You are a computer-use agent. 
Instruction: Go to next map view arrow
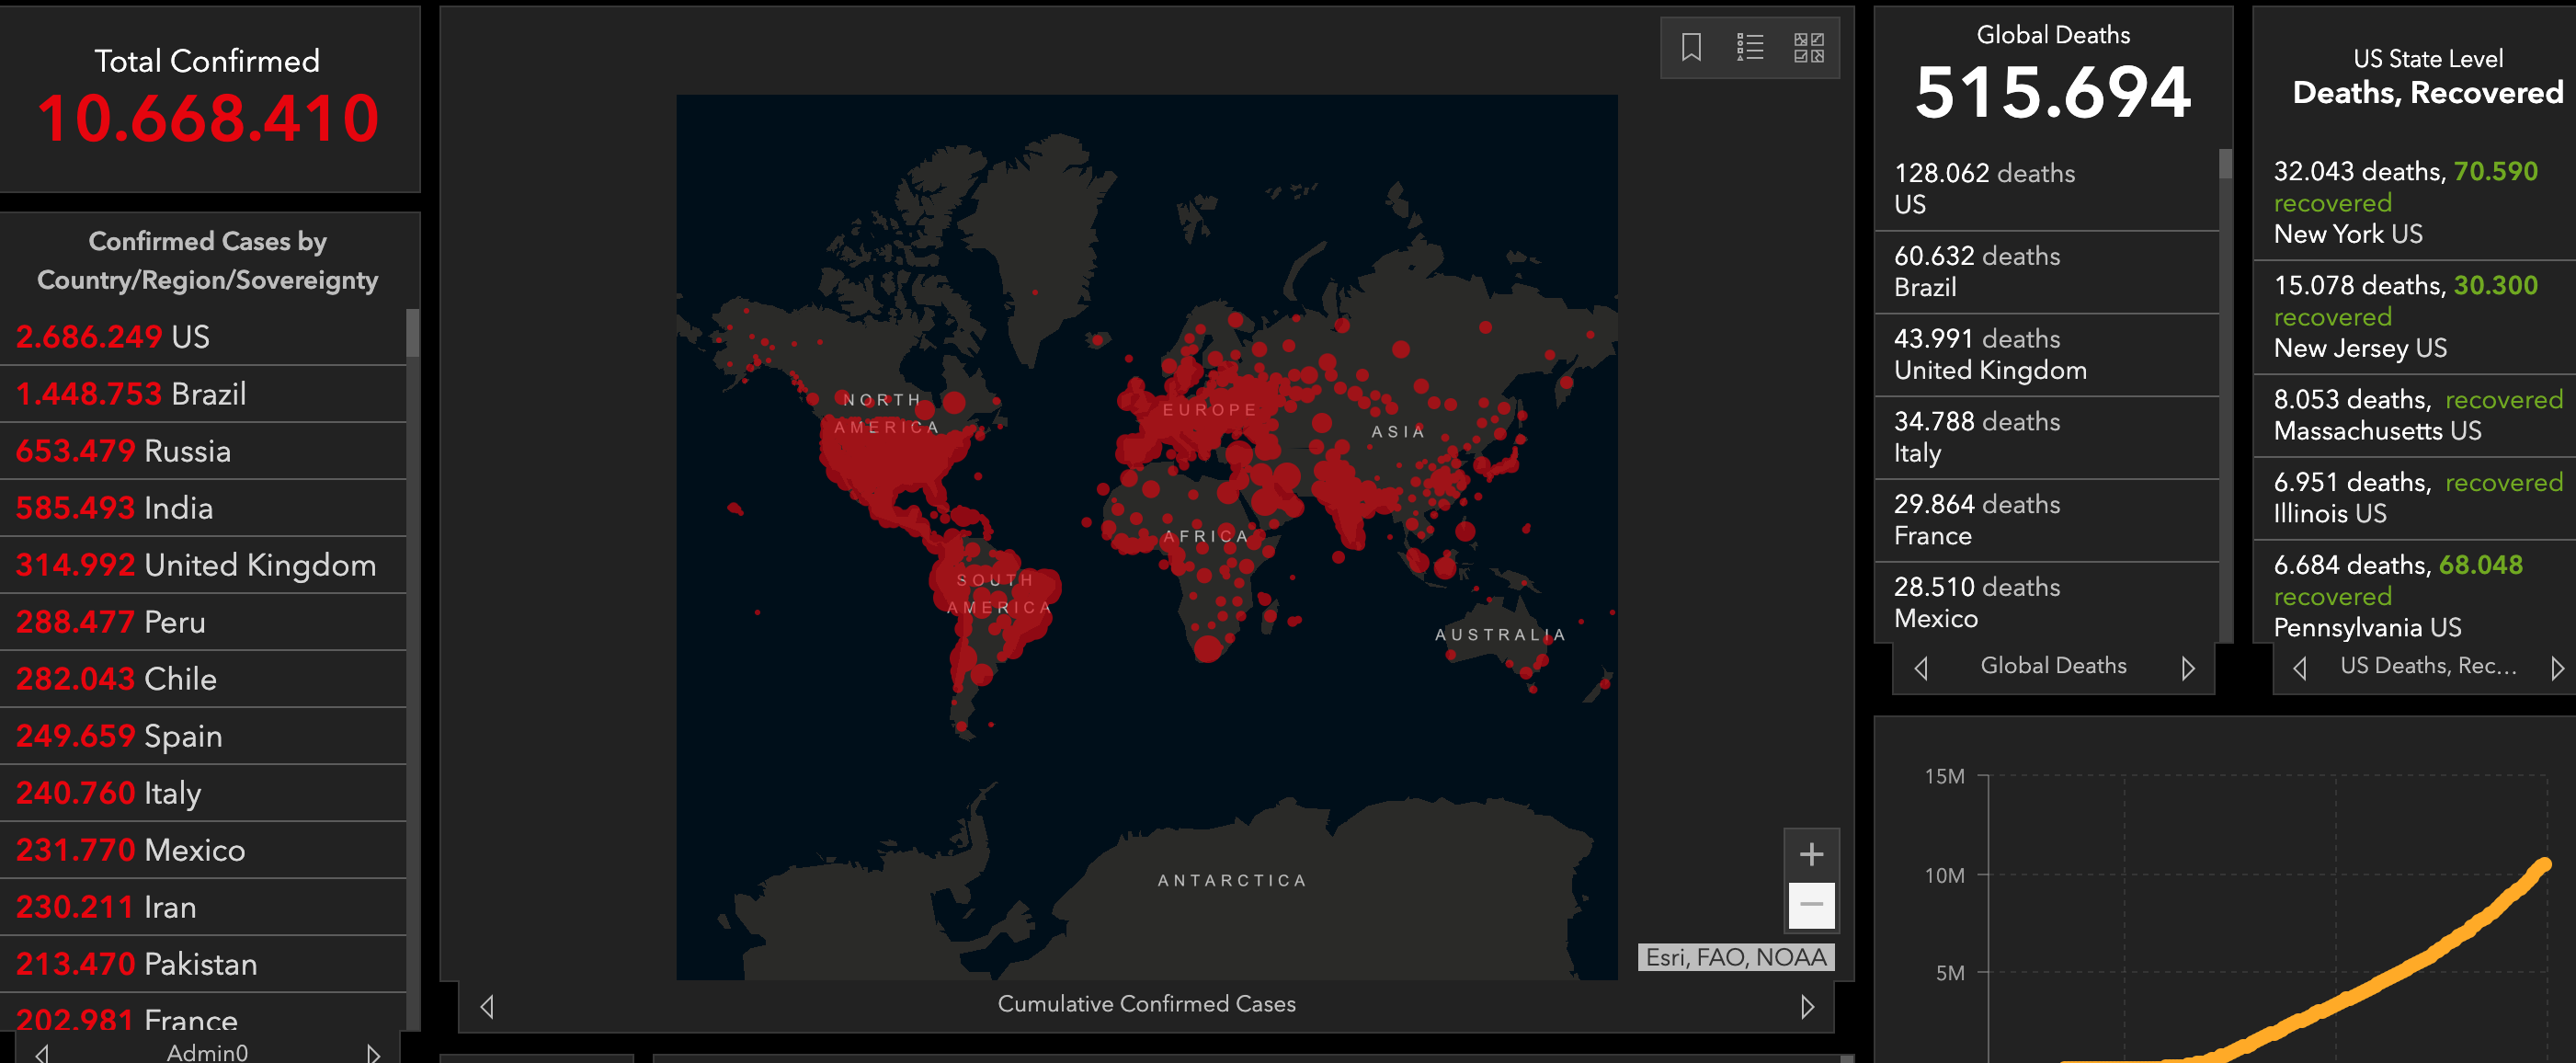click(x=1807, y=1006)
